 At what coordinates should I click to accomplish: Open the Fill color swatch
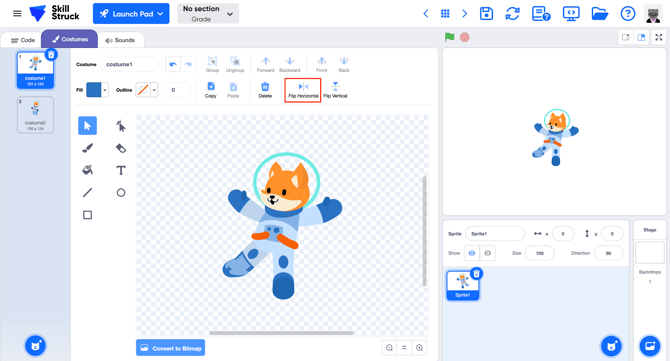click(x=97, y=90)
